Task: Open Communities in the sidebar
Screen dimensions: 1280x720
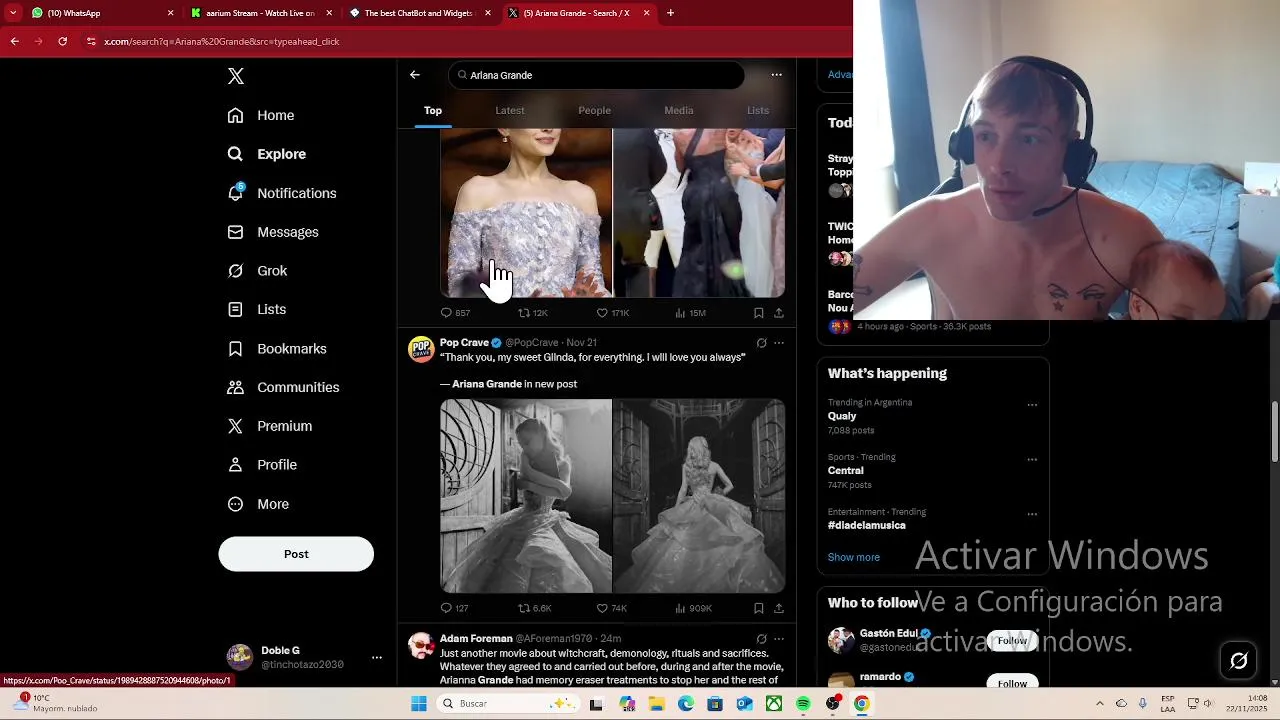Action: point(283,387)
